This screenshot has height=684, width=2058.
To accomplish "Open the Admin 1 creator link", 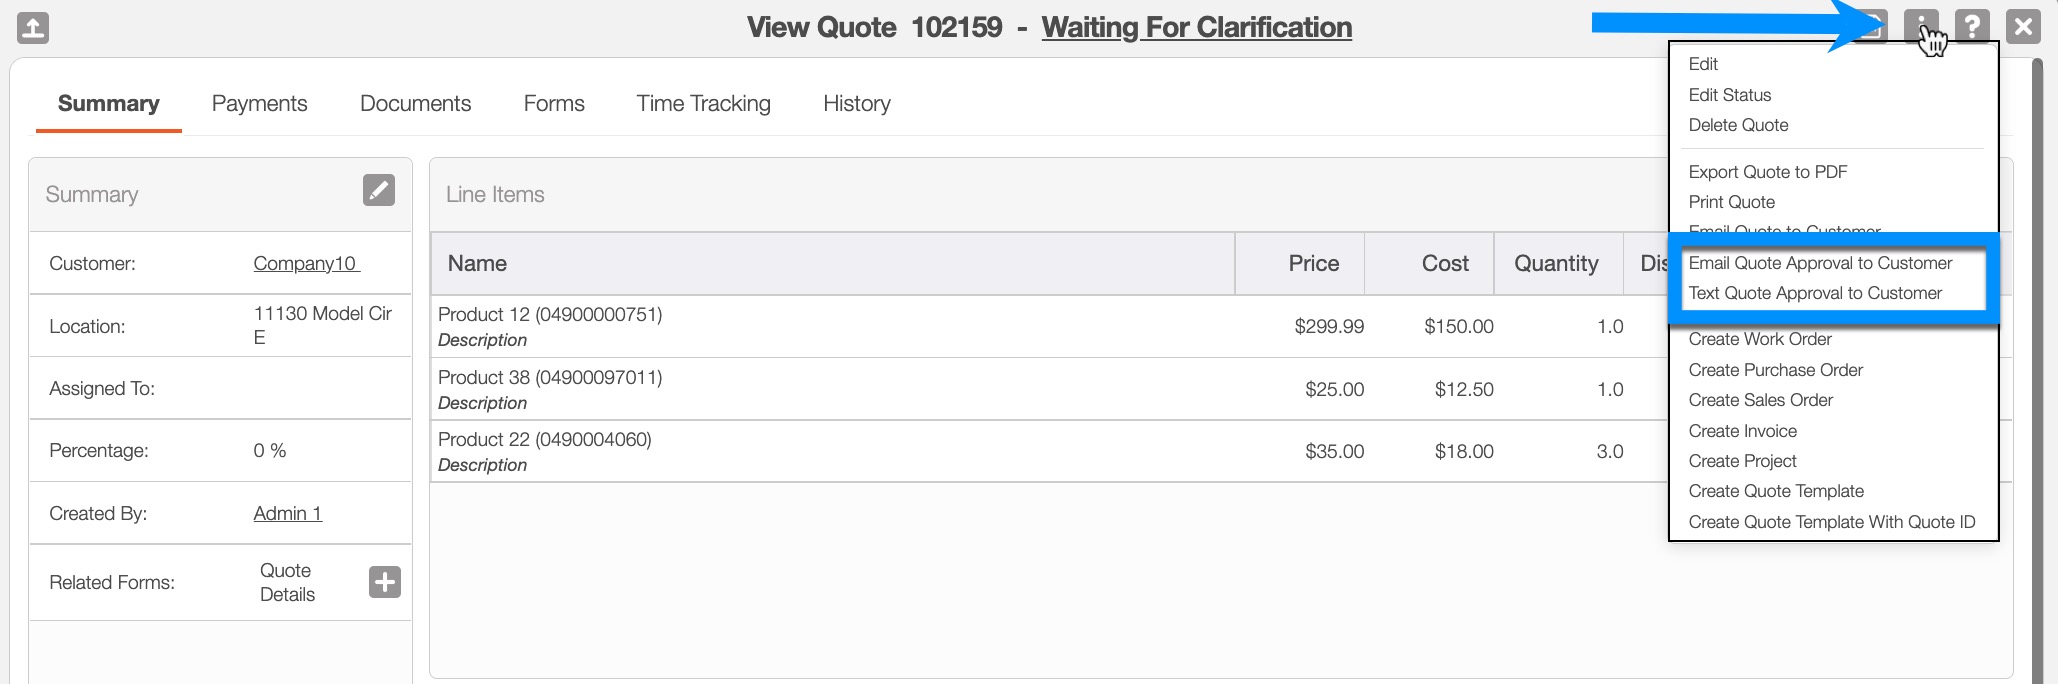I will point(287,513).
